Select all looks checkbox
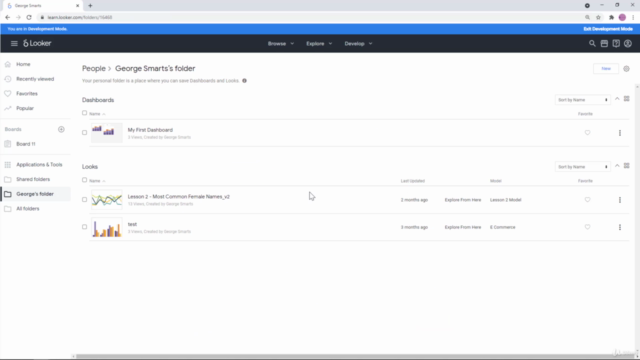640x360 pixels. click(84, 180)
